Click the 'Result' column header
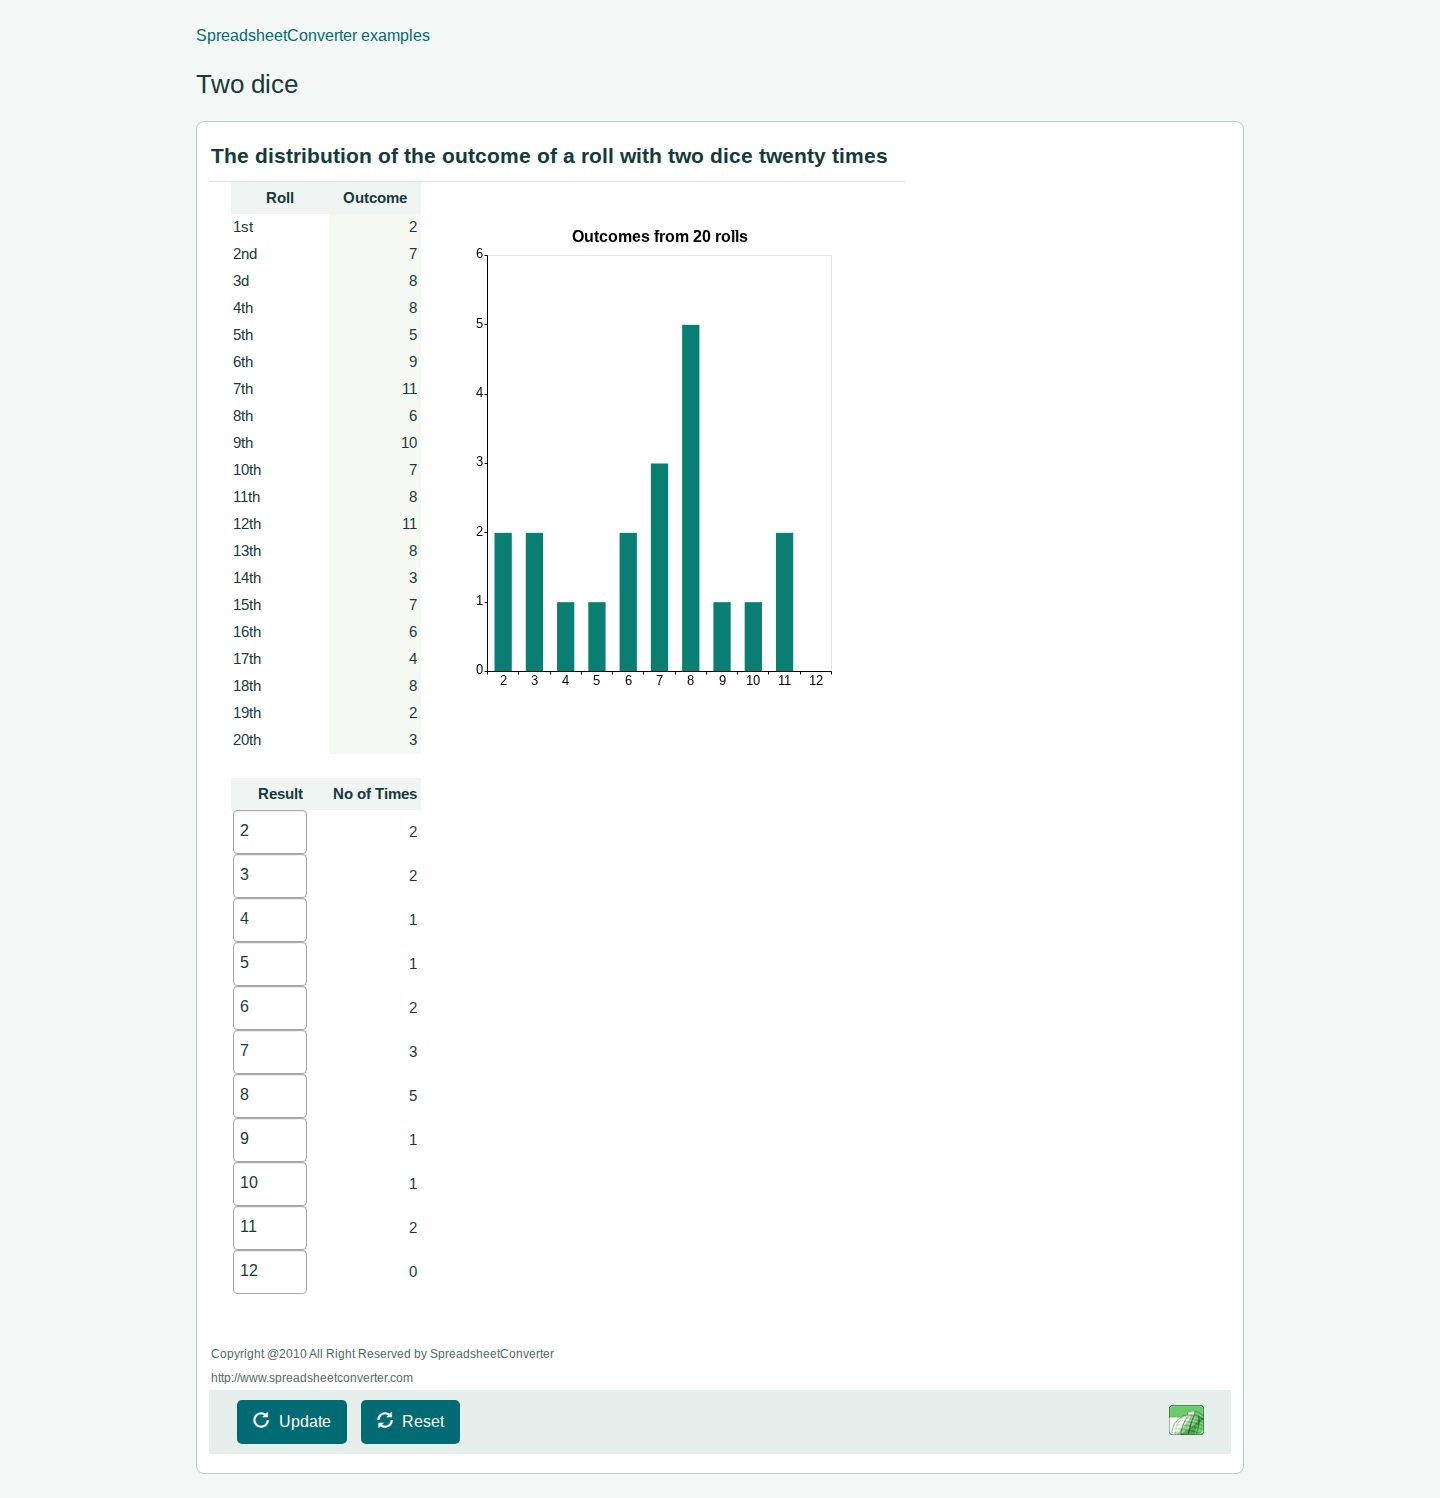This screenshot has width=1440, height=1498. (x=280, y=794)
